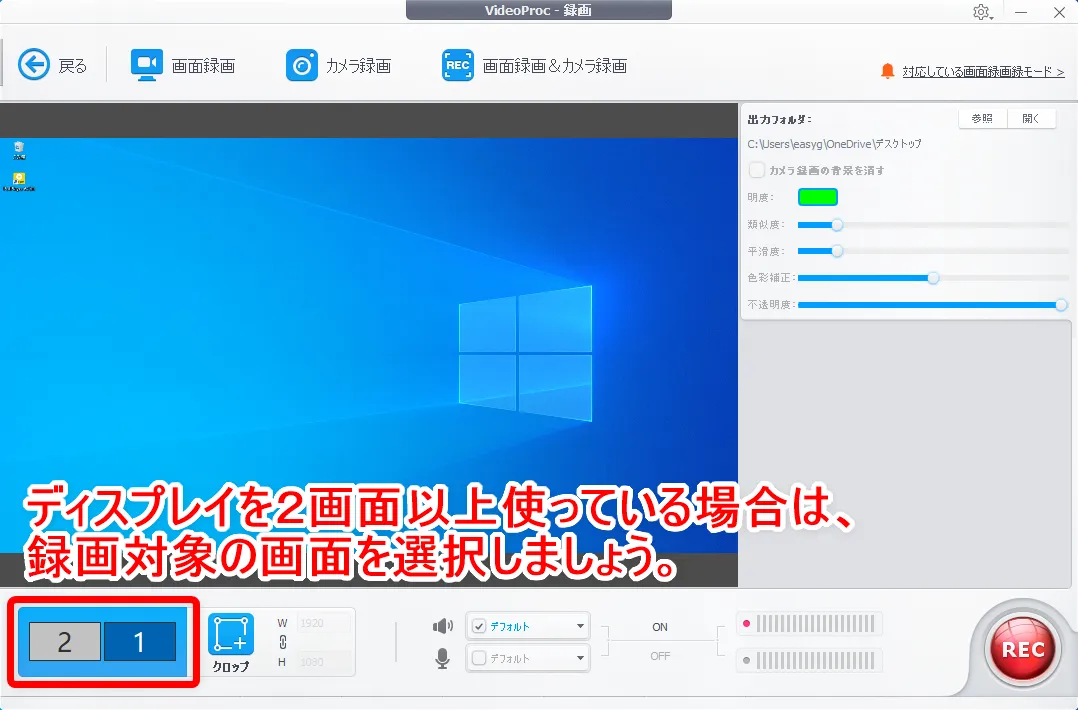1078x710 pixels.
Task: Uncheck the speaker デフォルト checkbox
Action: 479,626
